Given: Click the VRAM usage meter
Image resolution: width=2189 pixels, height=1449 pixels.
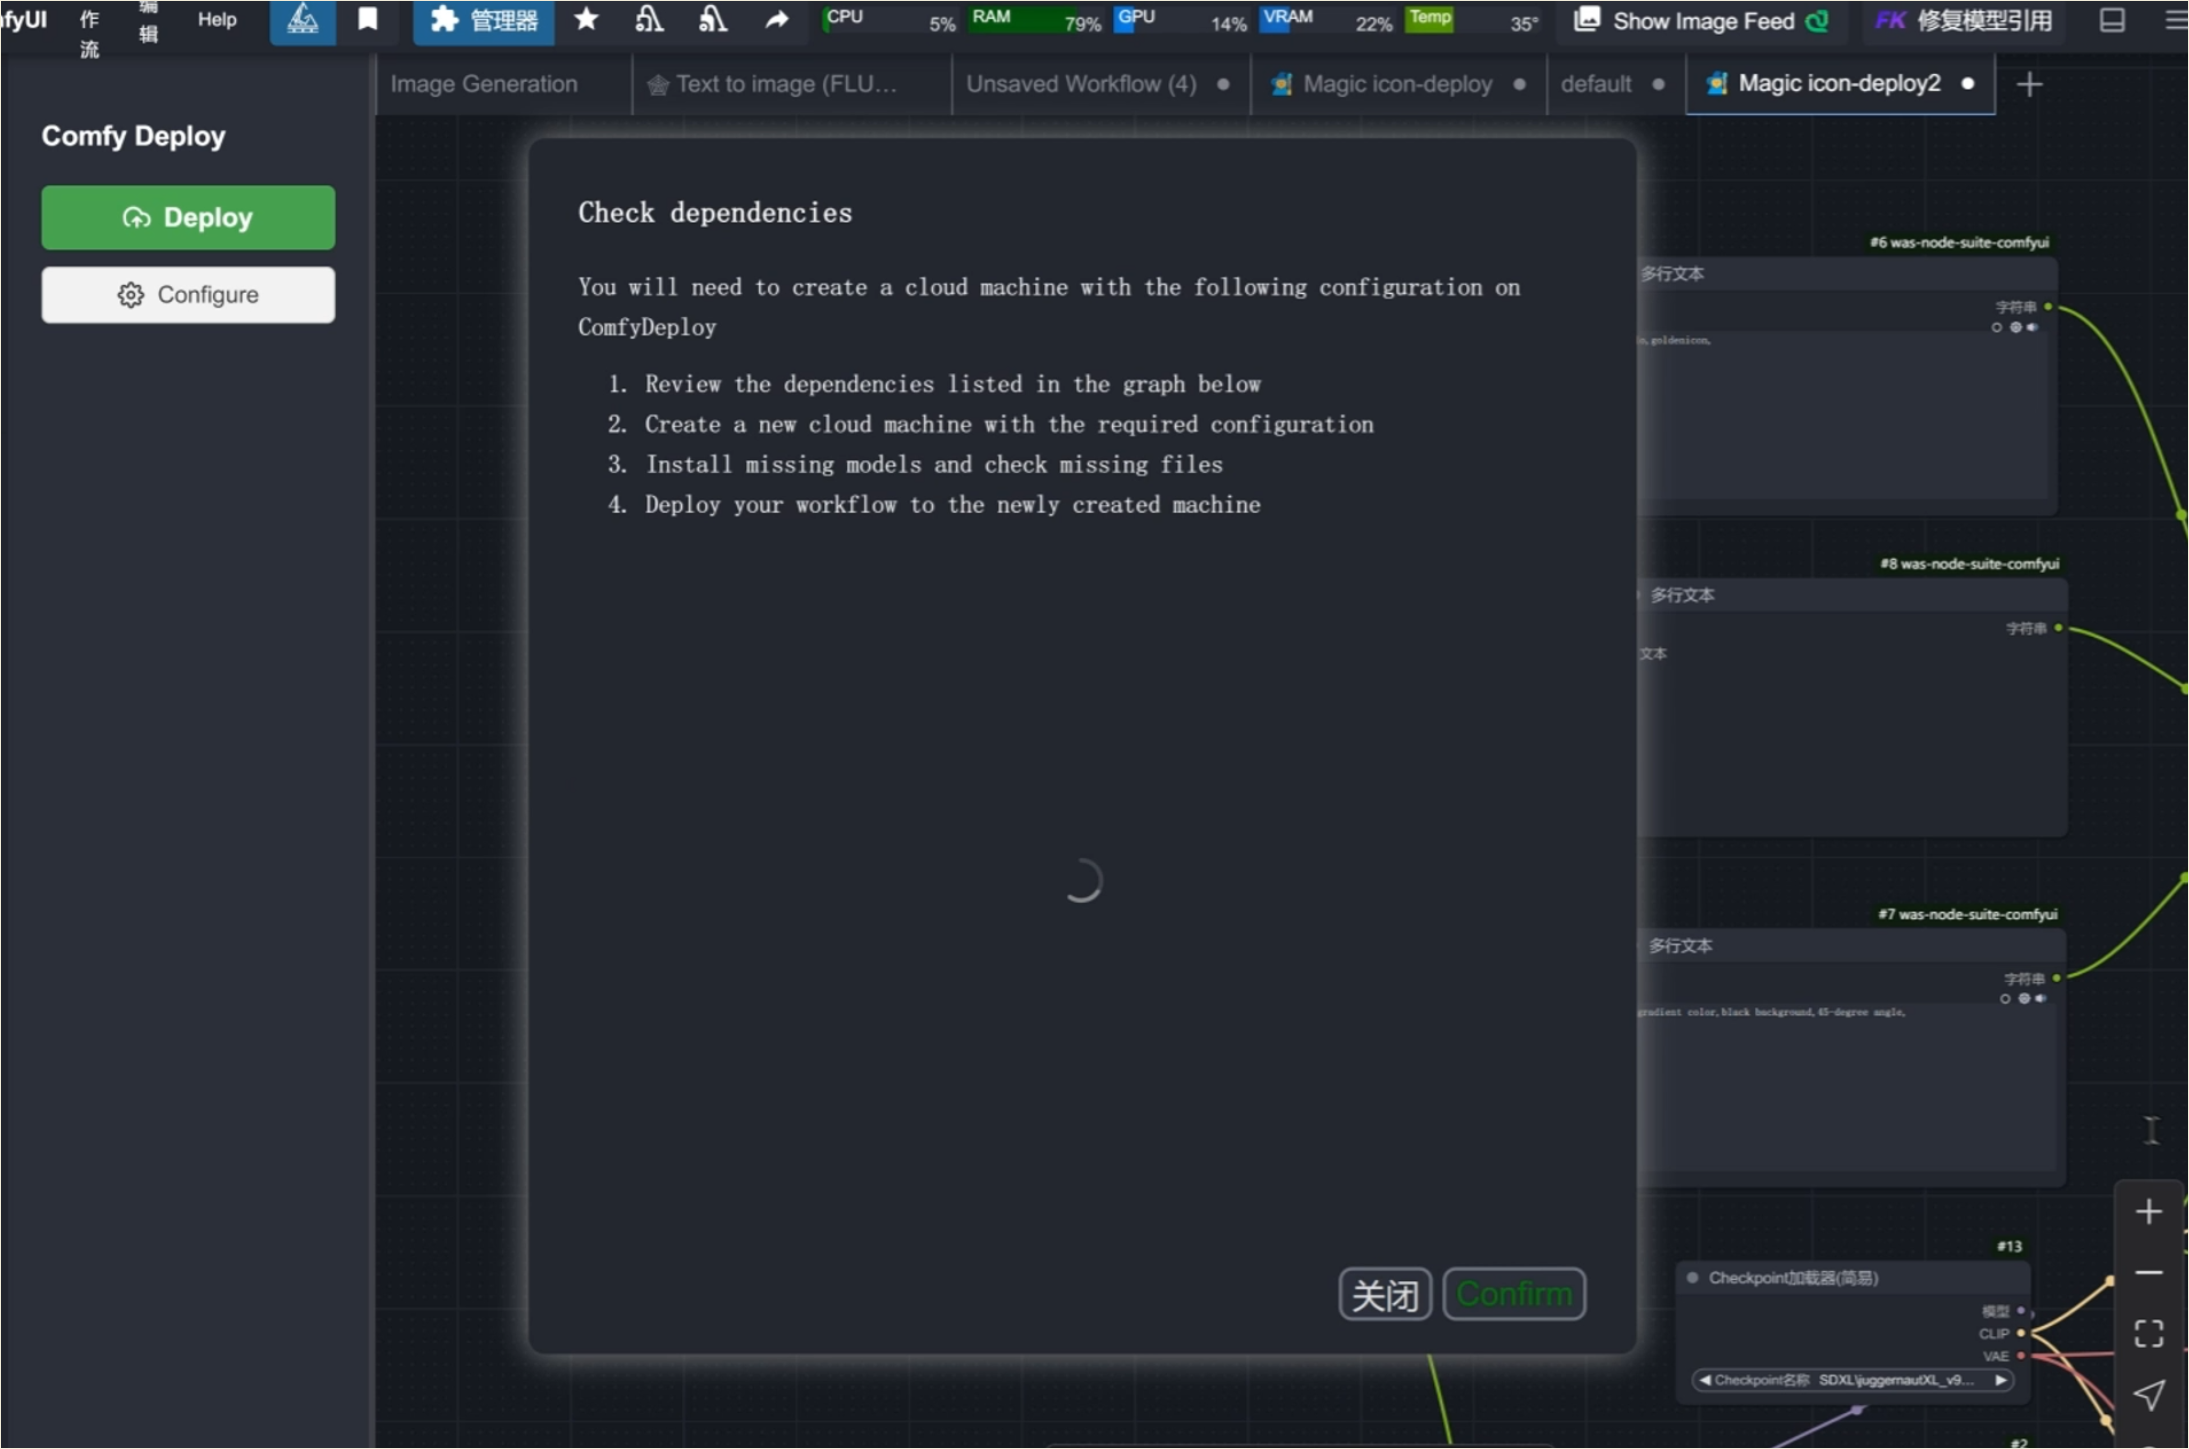Looking at the screenshot, I should [1326, 20].
